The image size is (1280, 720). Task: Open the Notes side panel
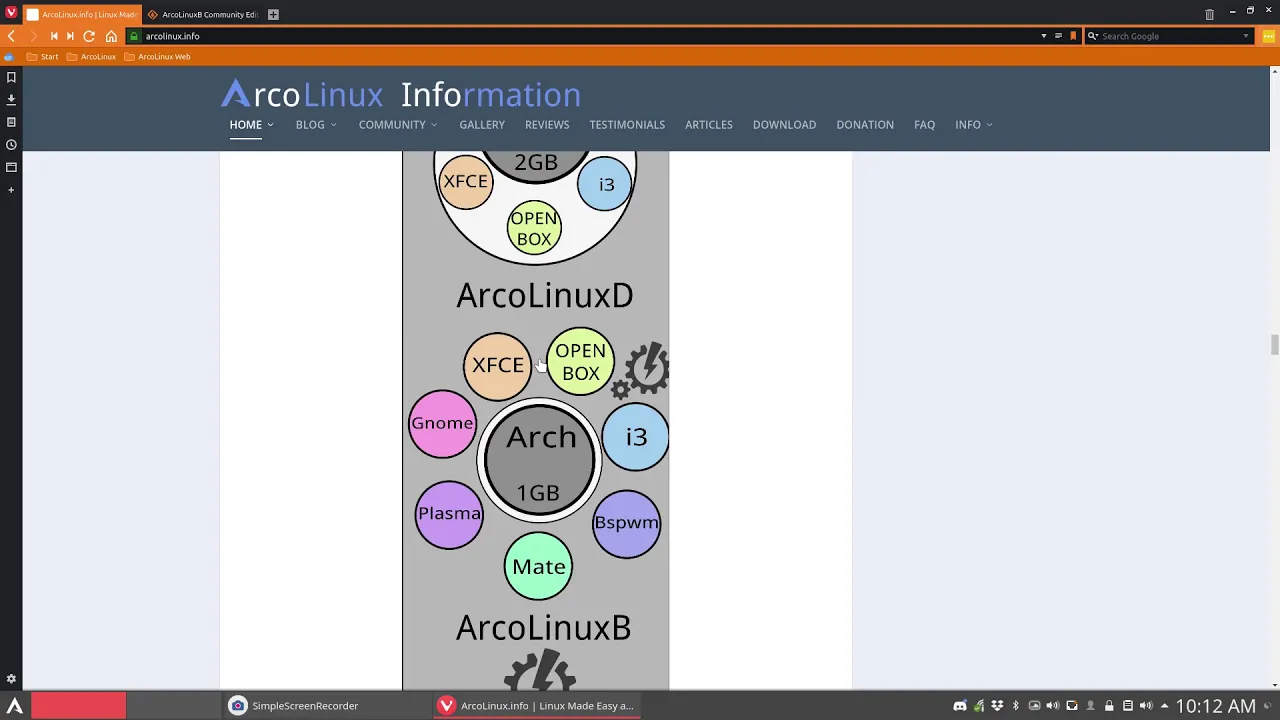(x=11, y=122)
